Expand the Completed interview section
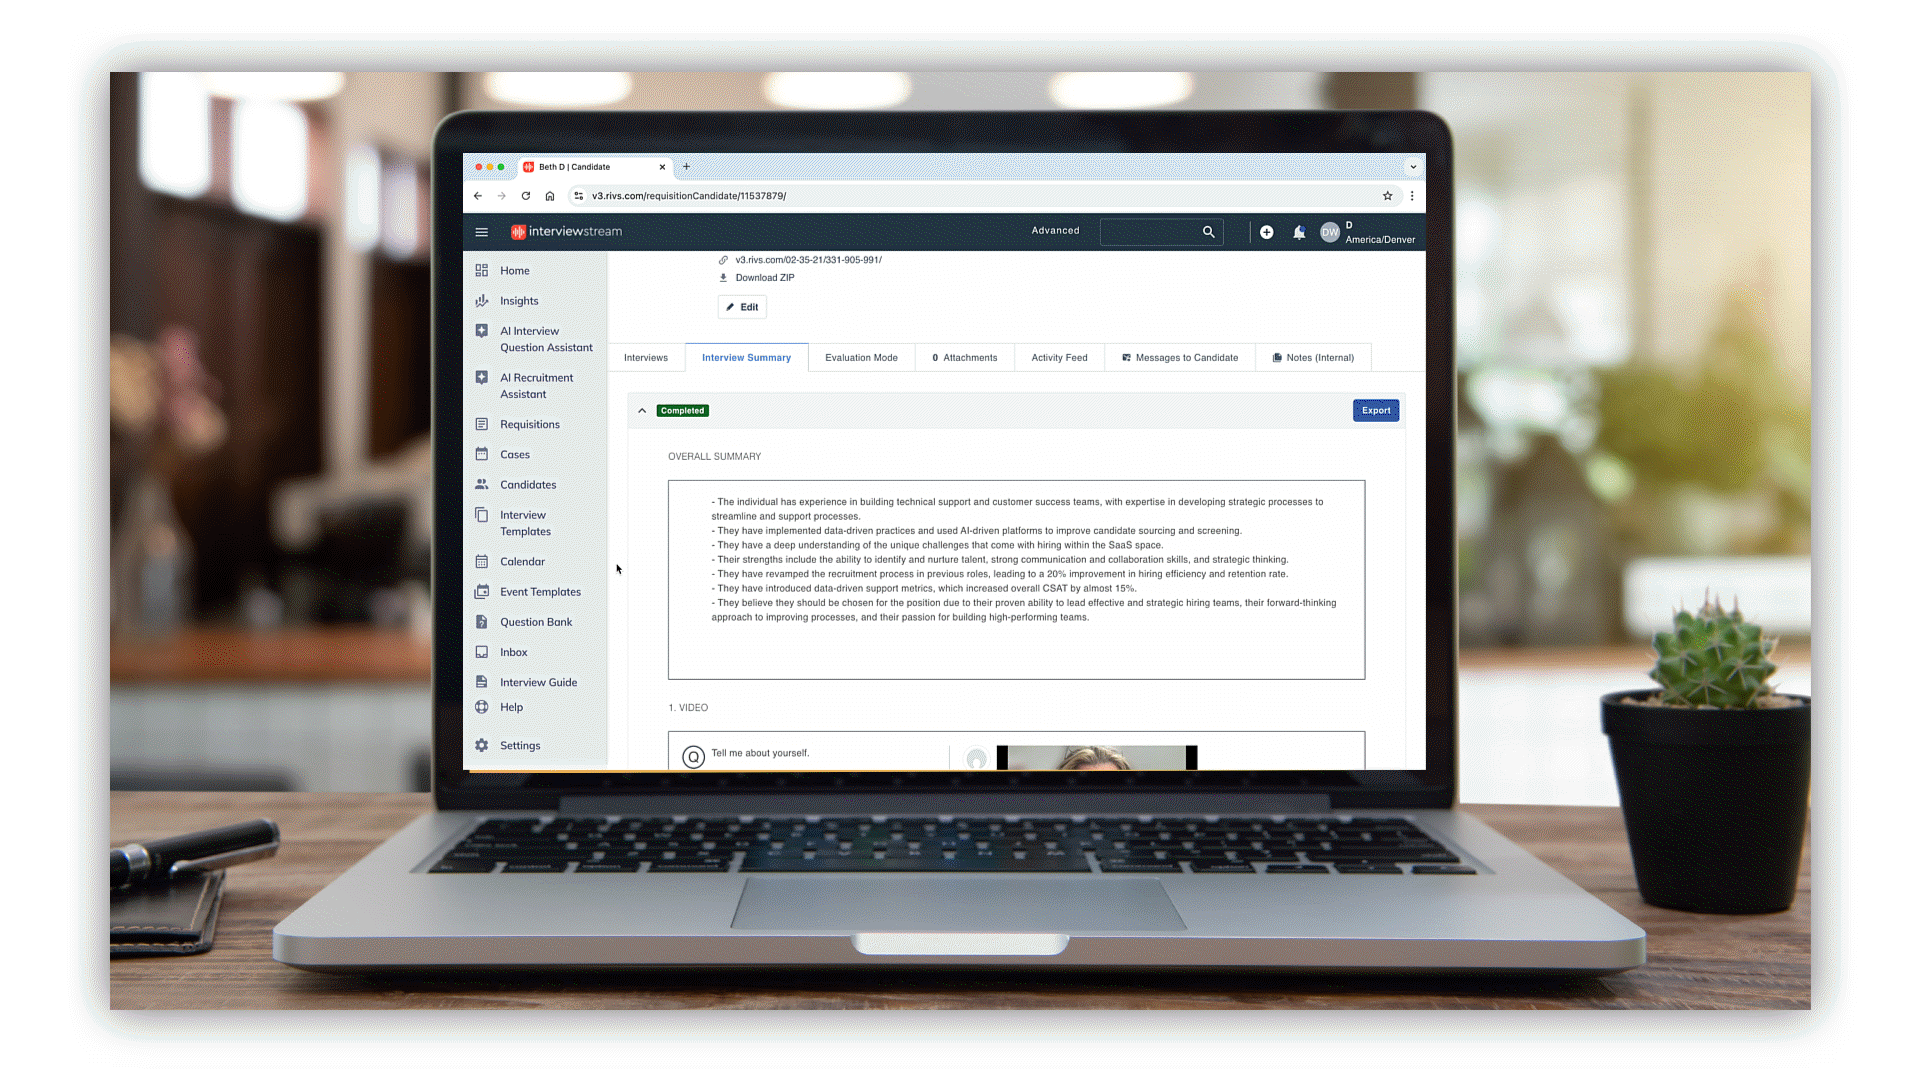The width and height of the screenshot is (1920, 1080). click(642, 409)
